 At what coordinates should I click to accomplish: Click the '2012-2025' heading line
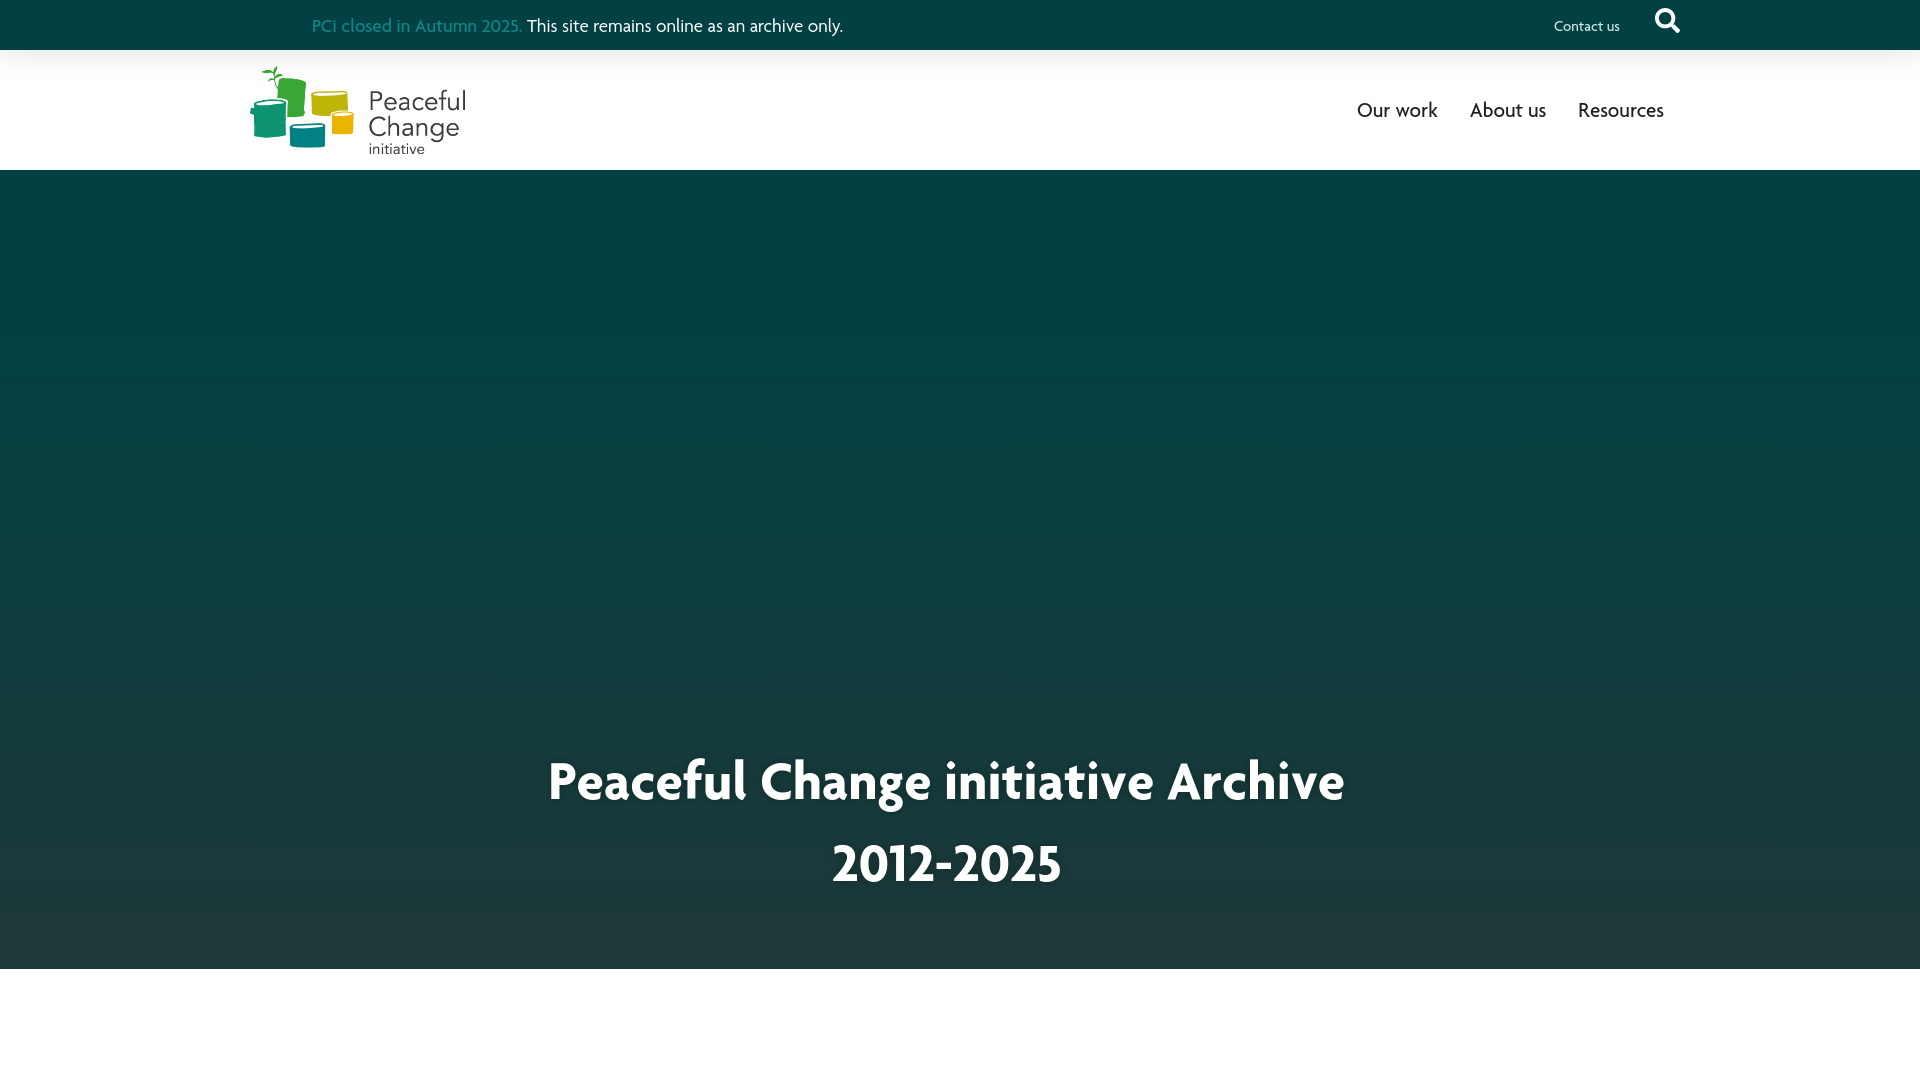946,864
